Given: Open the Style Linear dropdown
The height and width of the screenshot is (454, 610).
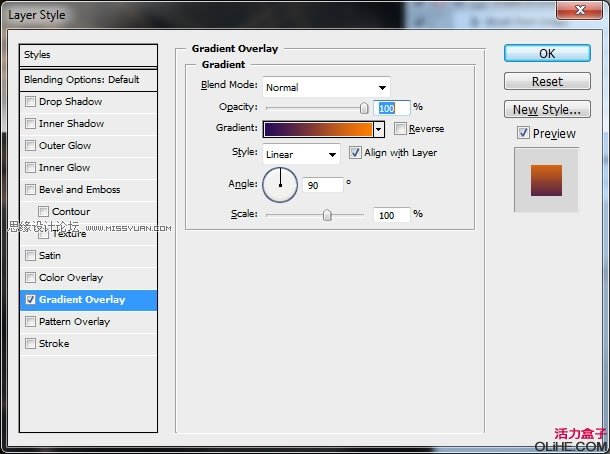Looking at the screenshot, I should pos(301,154).
